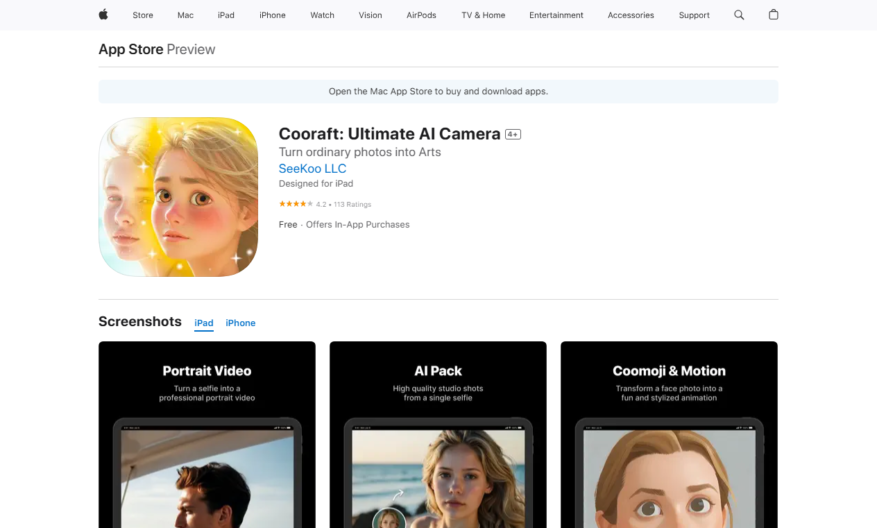This screenshot has width=877, height=528.
Task: Open the Vision menu item
Action: tap(370, 15)
